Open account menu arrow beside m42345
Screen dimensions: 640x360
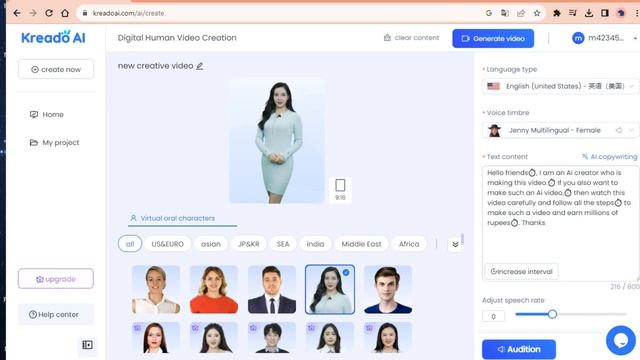click(635, 38)
